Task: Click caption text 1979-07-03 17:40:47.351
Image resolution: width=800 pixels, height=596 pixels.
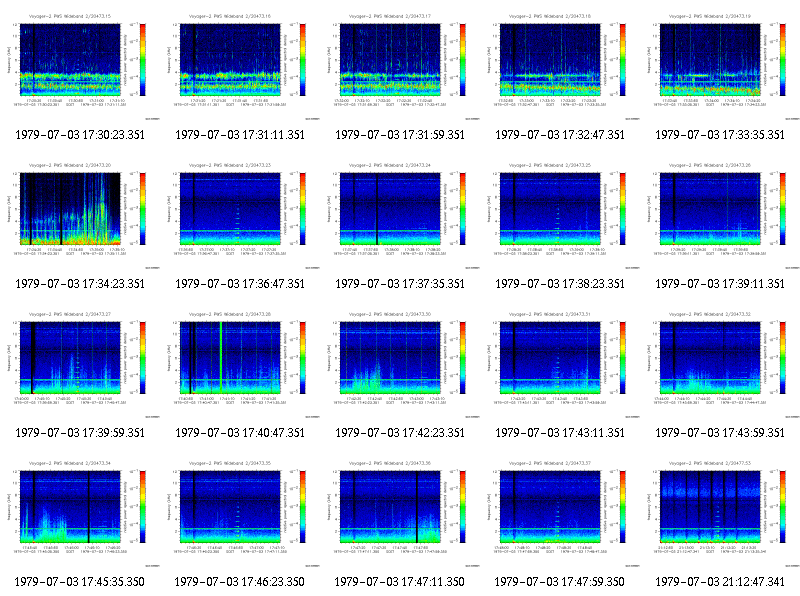Action: click(240, 433)
